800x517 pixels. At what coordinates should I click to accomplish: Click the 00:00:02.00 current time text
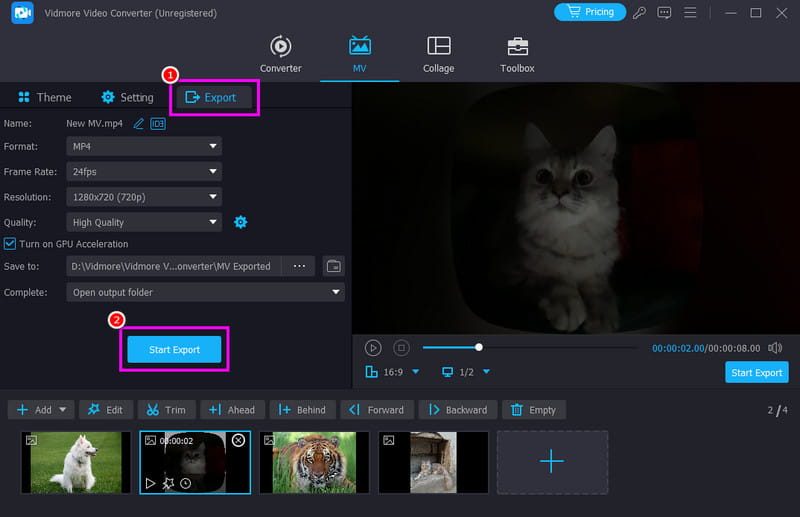[678, 348]
